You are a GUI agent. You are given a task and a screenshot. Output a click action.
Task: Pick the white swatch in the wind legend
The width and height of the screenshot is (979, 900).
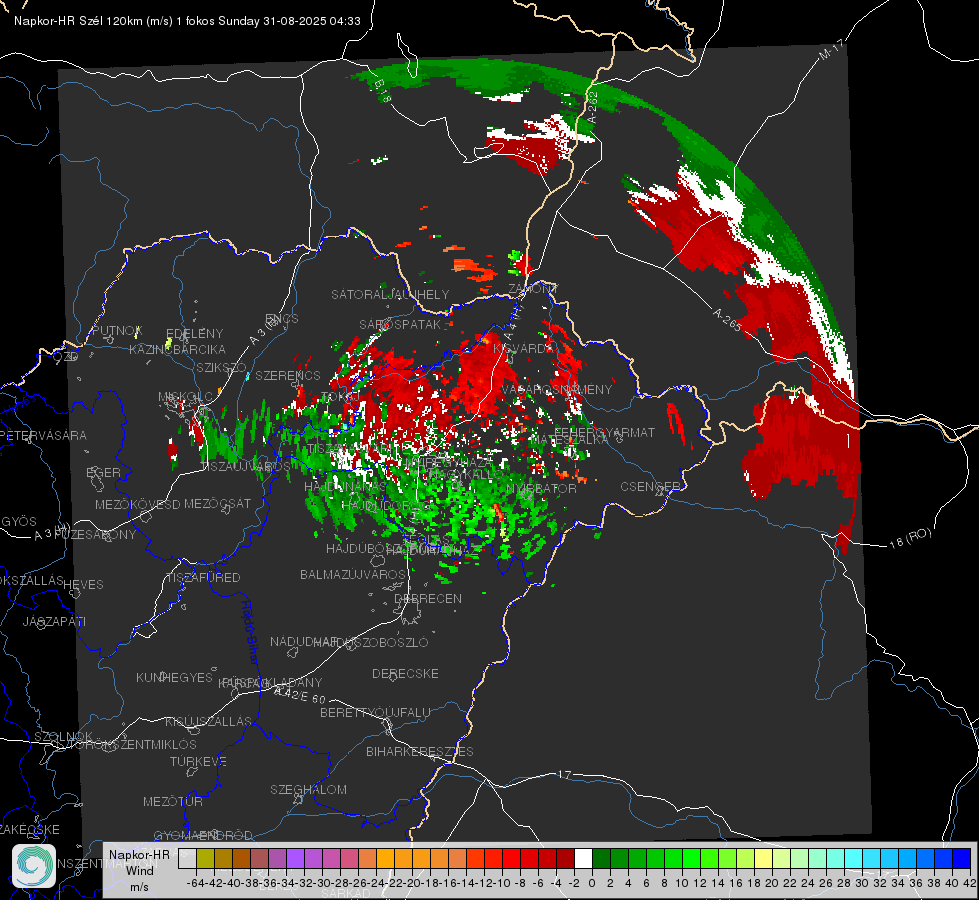(x=584, y=858)
